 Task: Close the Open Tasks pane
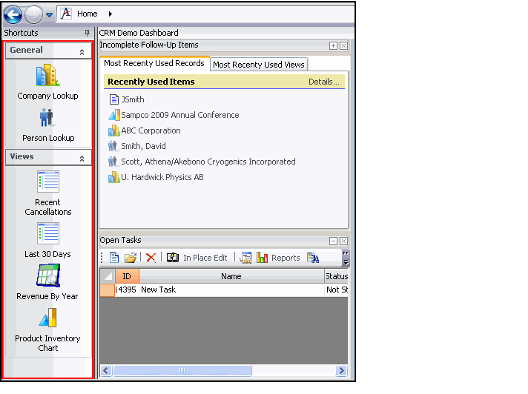tap(343, 241)
